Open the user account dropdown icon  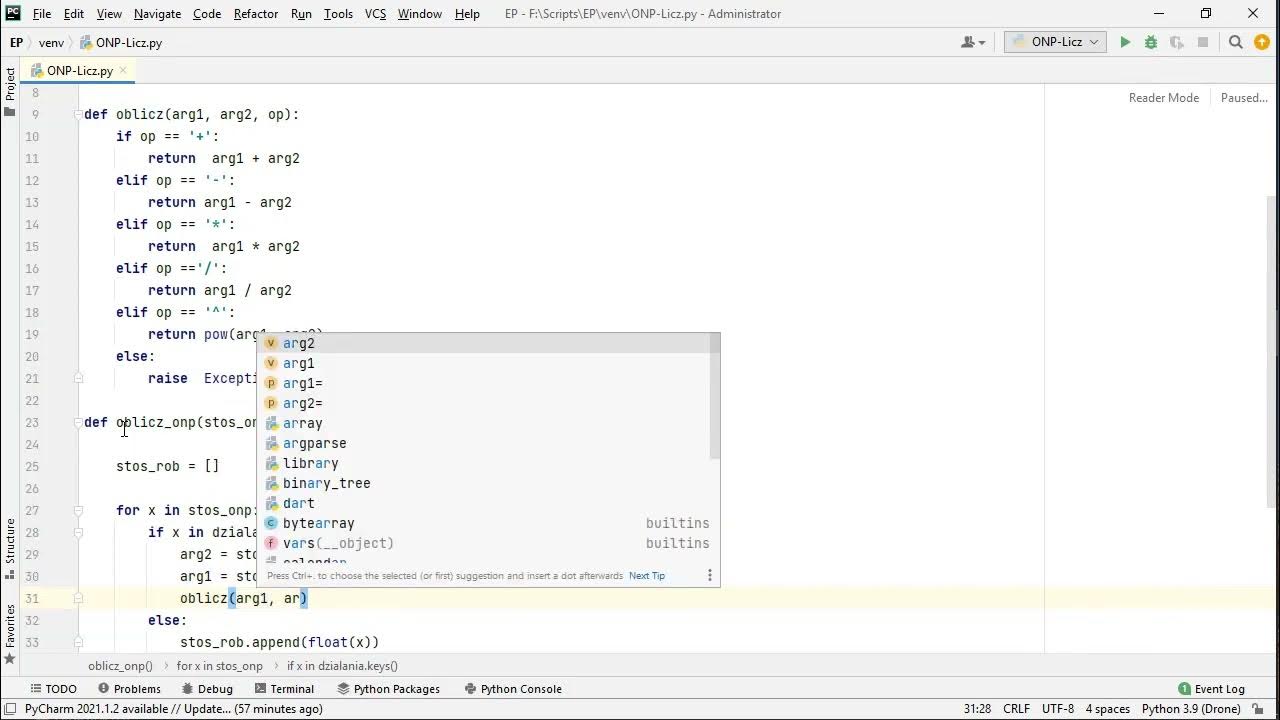coord(972,42)
